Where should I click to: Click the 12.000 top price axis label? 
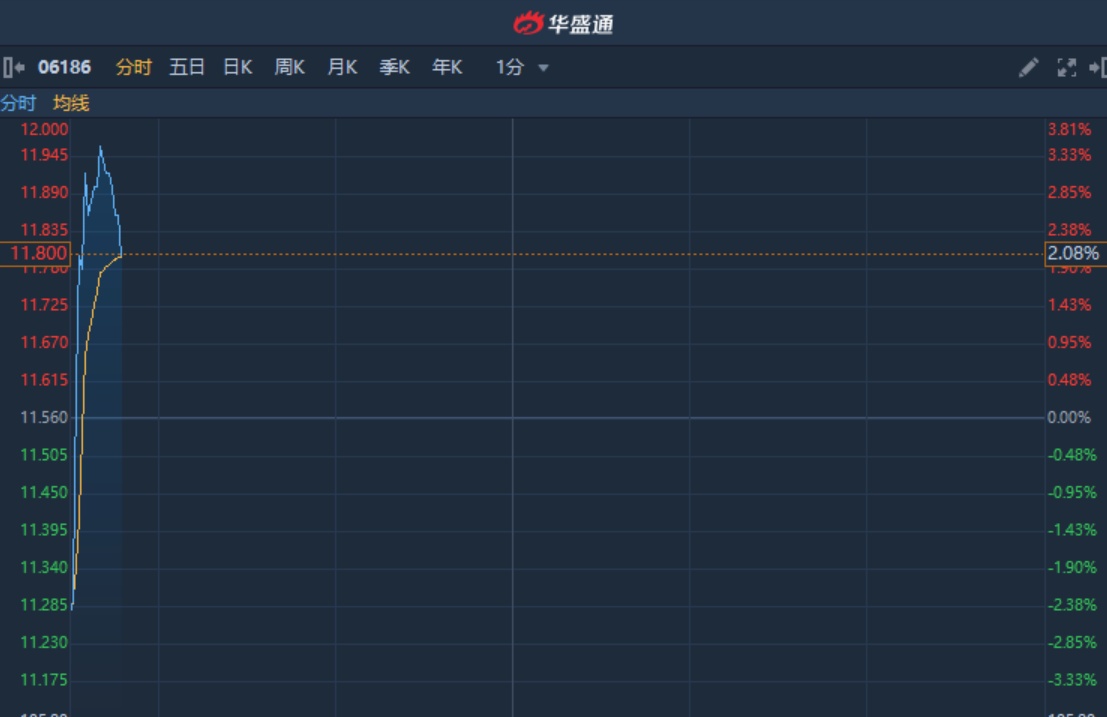click(x=45, y=129)
